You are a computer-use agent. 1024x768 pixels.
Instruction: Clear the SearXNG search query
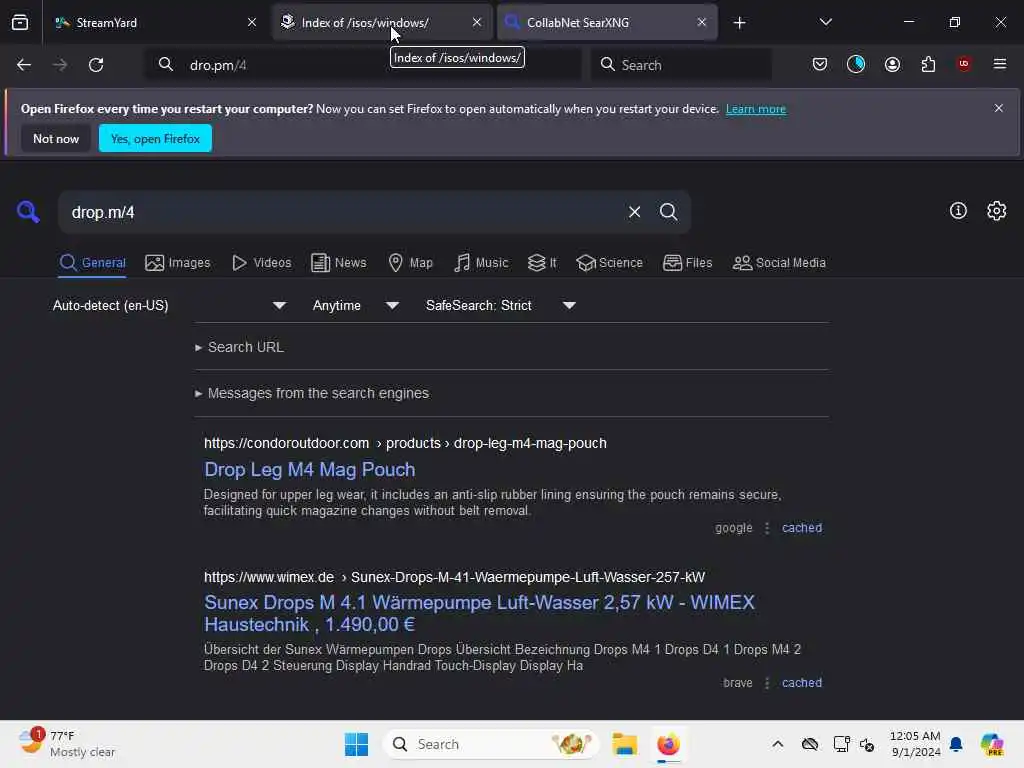pyautogui.click(x=634, y=212)
